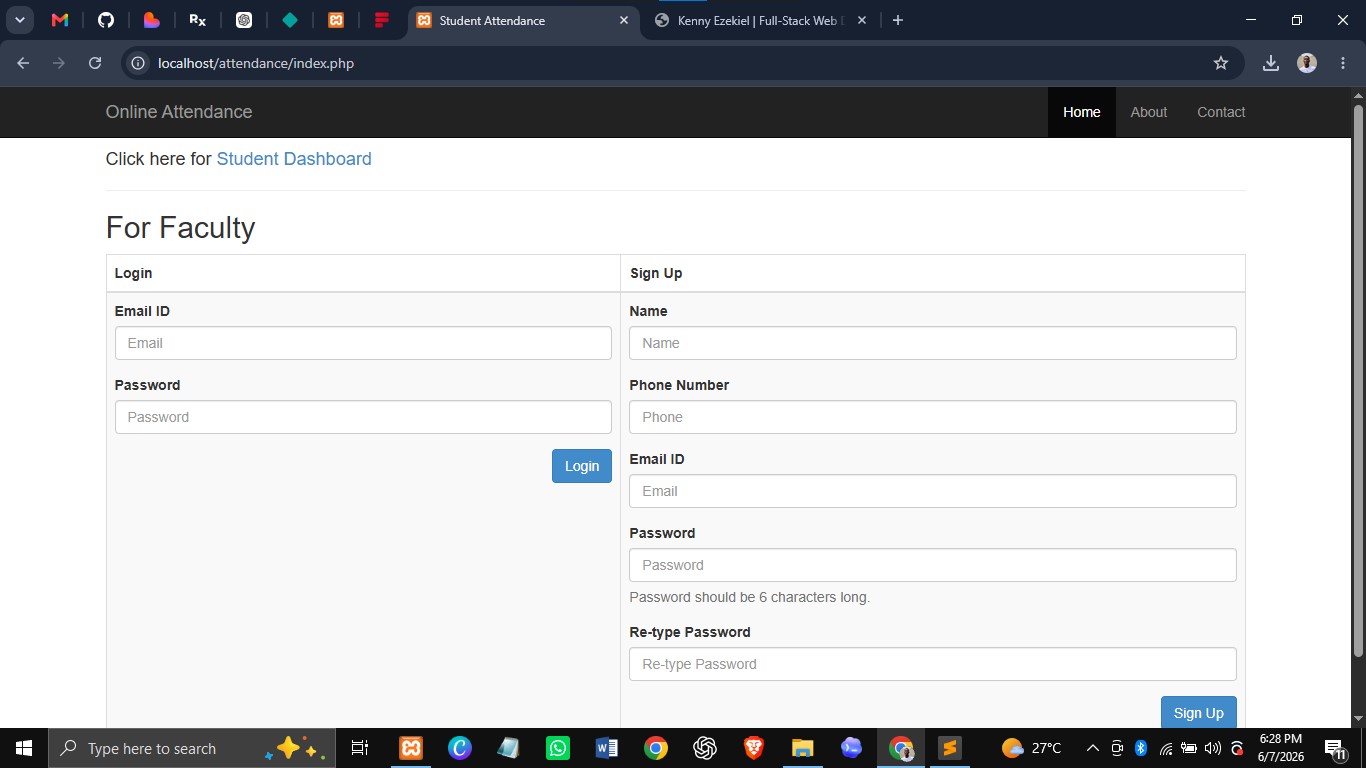Focus the Login Password field
The image size is (1366, 768).
click(x=363, y=417)
